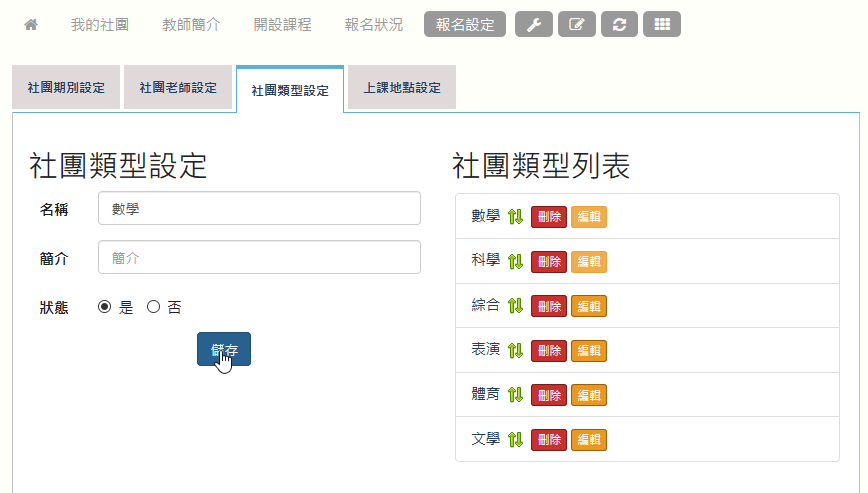This screenshot has width=868, height=493.
Task: Click sort arrows icon next to 表演
Action: click(x=516, y=350)
